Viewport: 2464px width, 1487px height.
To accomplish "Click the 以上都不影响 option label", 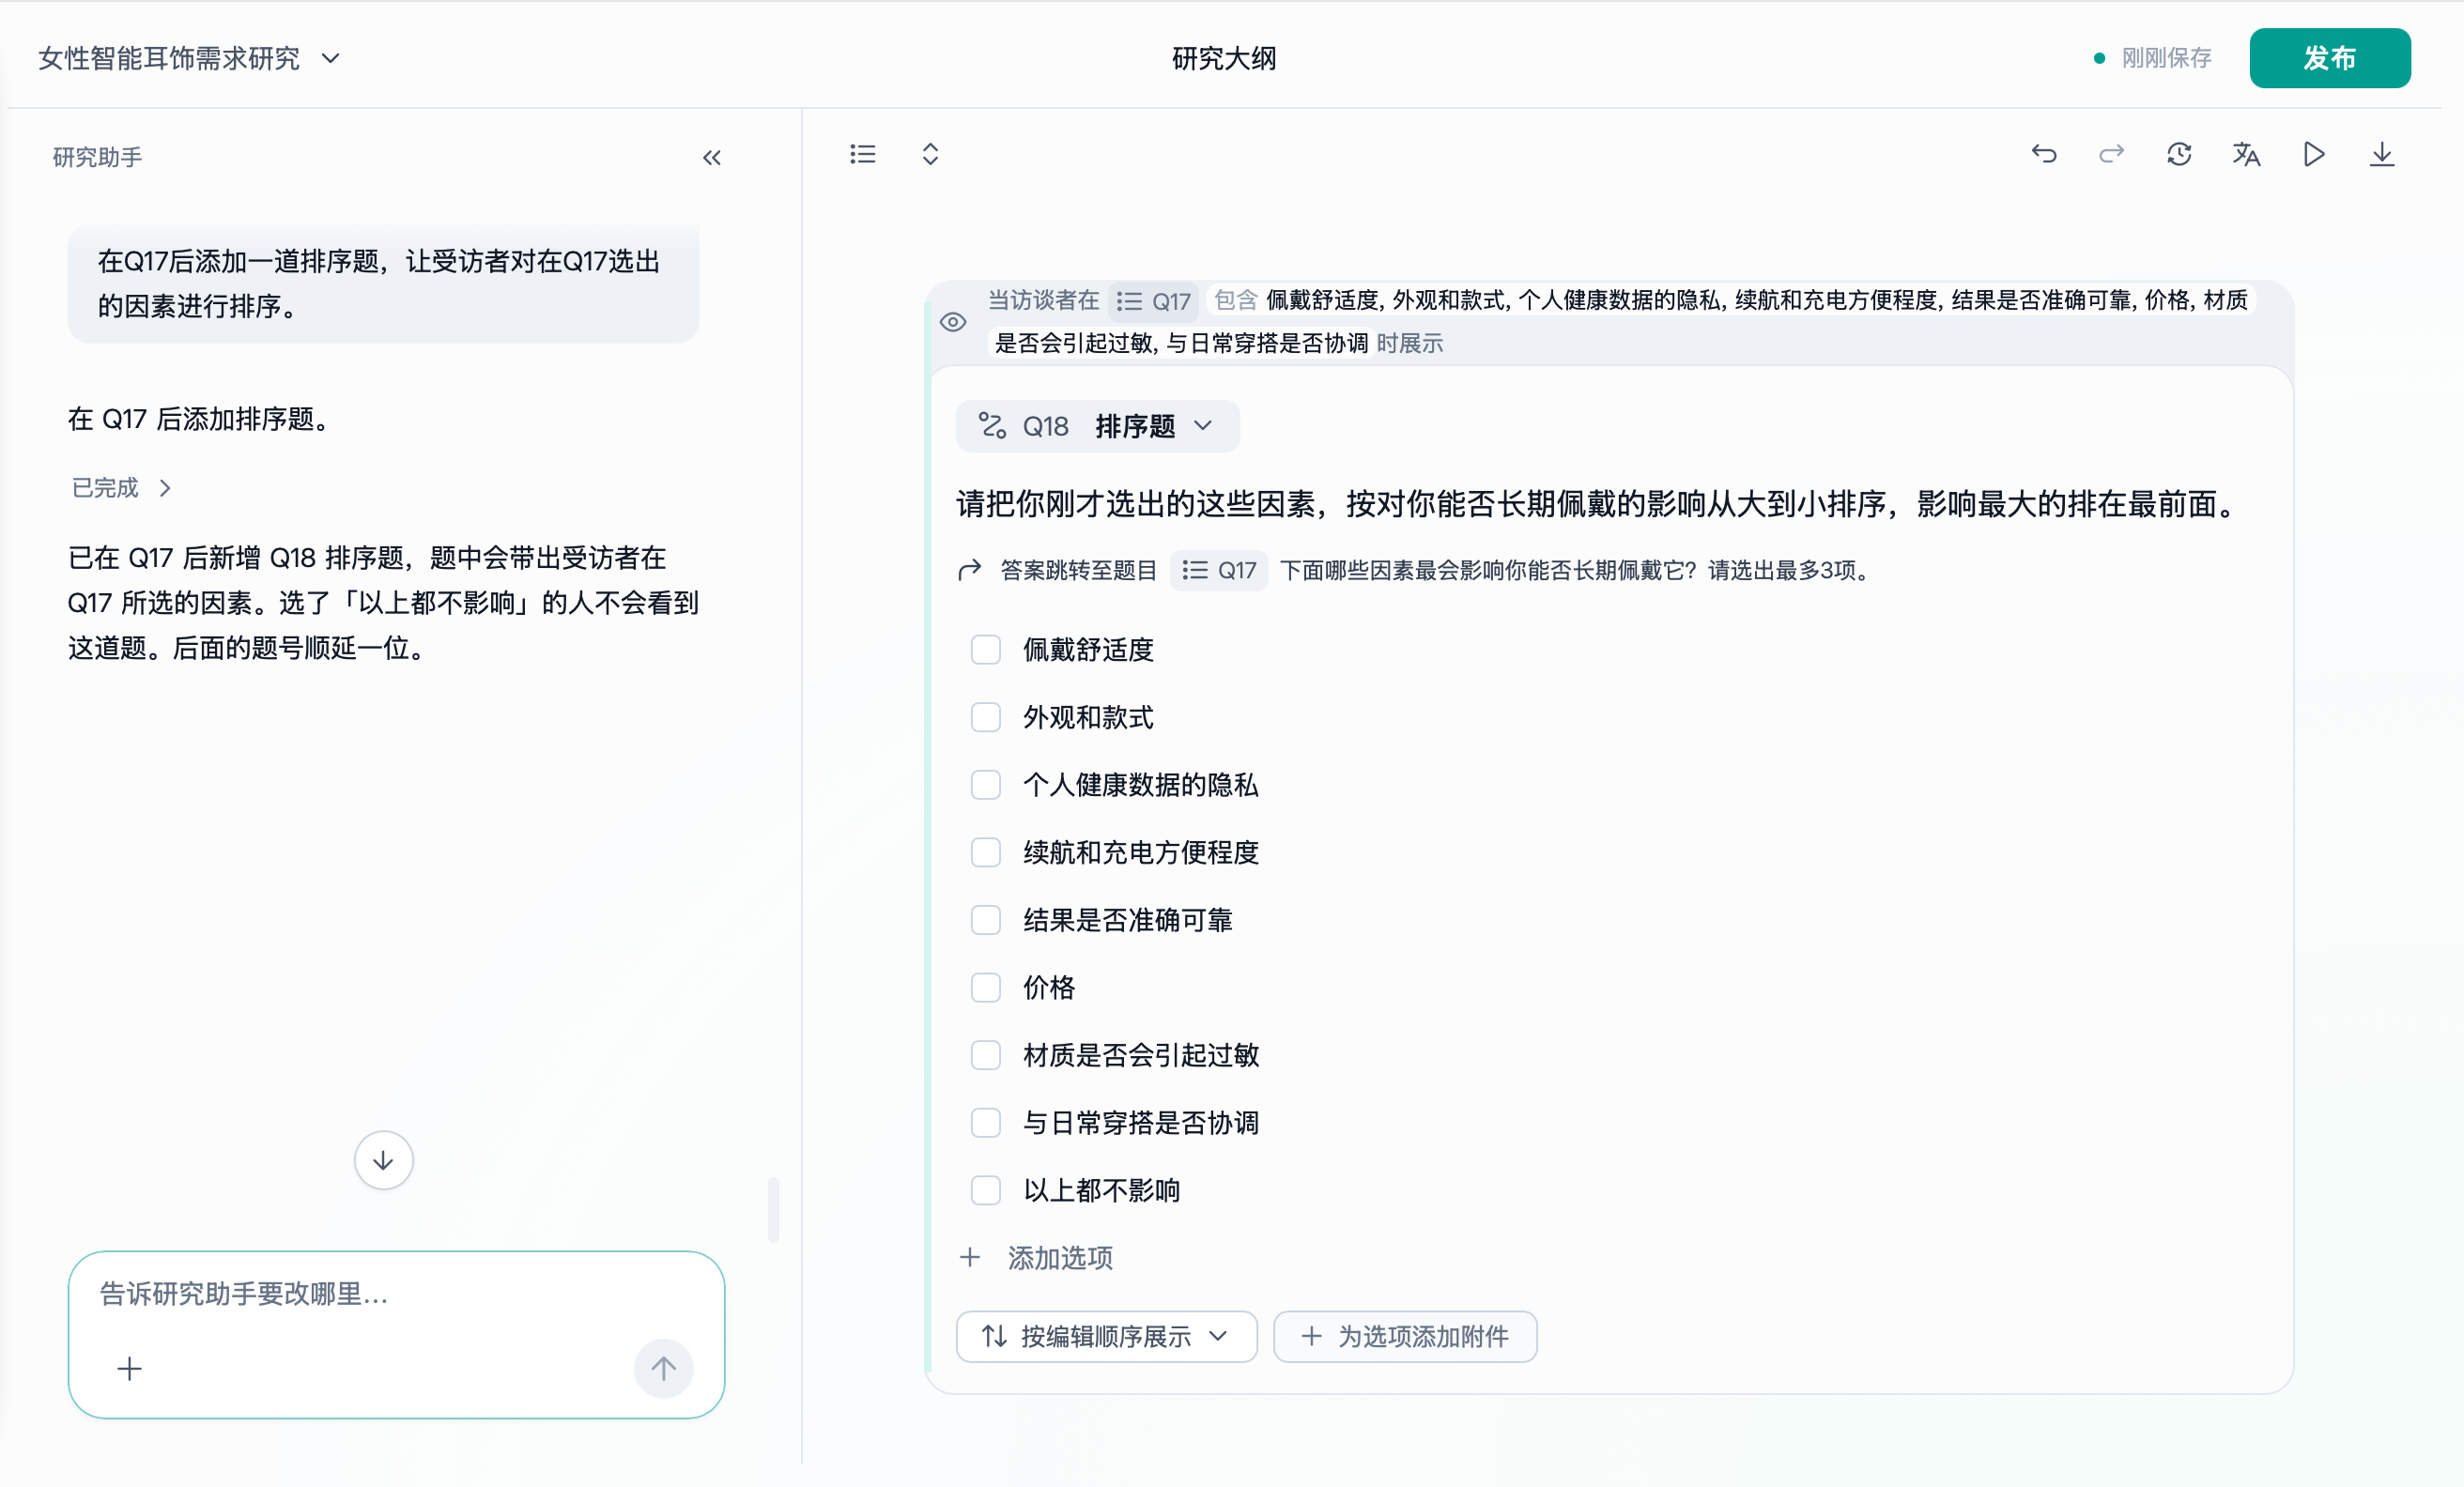I will click(x=1101, y=1190).
